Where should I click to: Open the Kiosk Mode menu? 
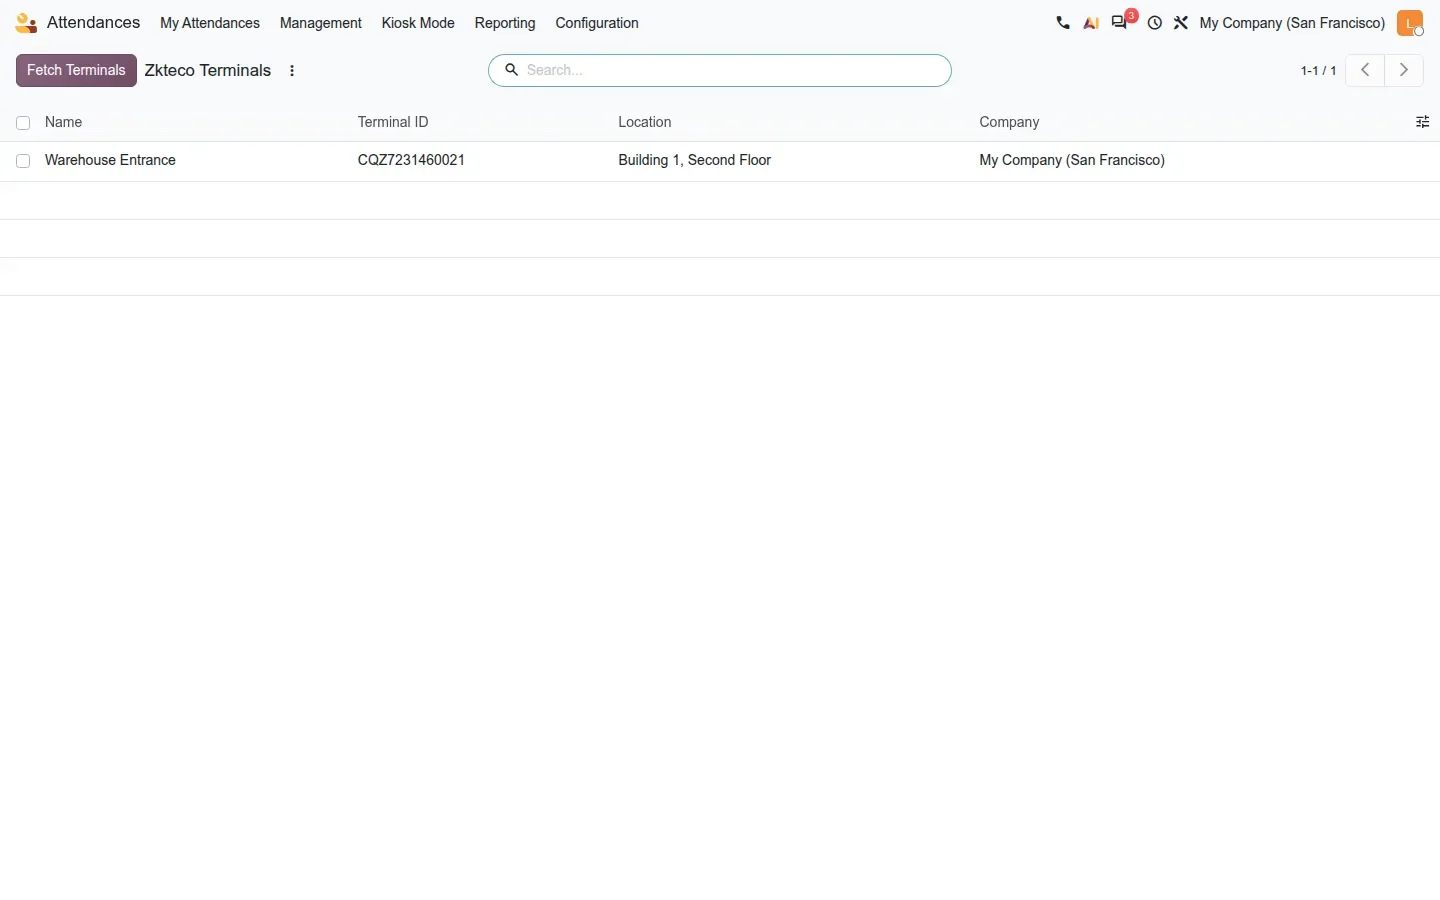(x=418, y=23)
